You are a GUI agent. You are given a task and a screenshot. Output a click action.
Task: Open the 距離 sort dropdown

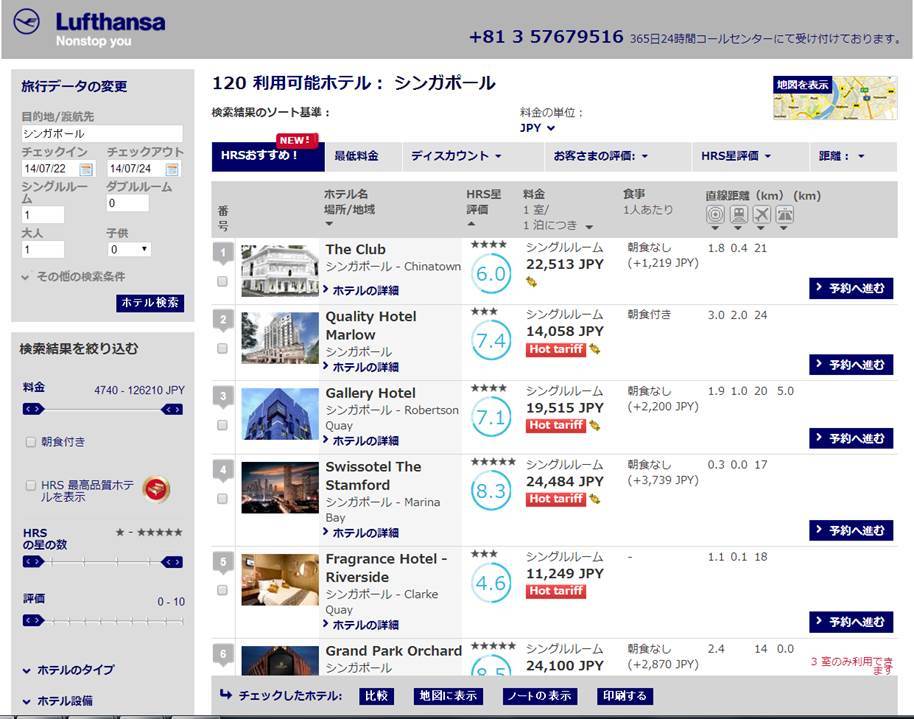click(842, 156)
